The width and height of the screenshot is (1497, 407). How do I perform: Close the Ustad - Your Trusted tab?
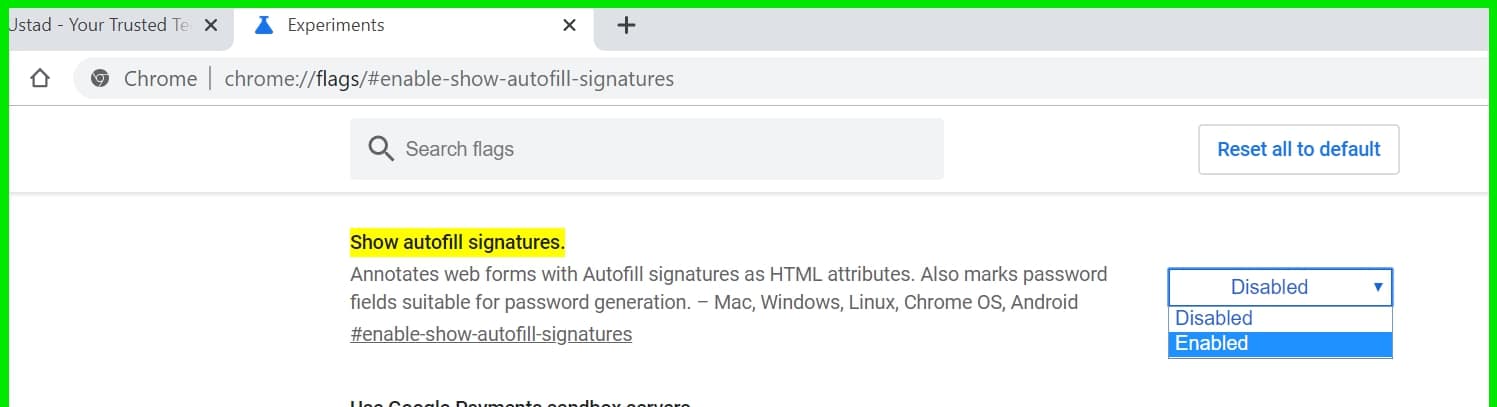click(210, 26)
